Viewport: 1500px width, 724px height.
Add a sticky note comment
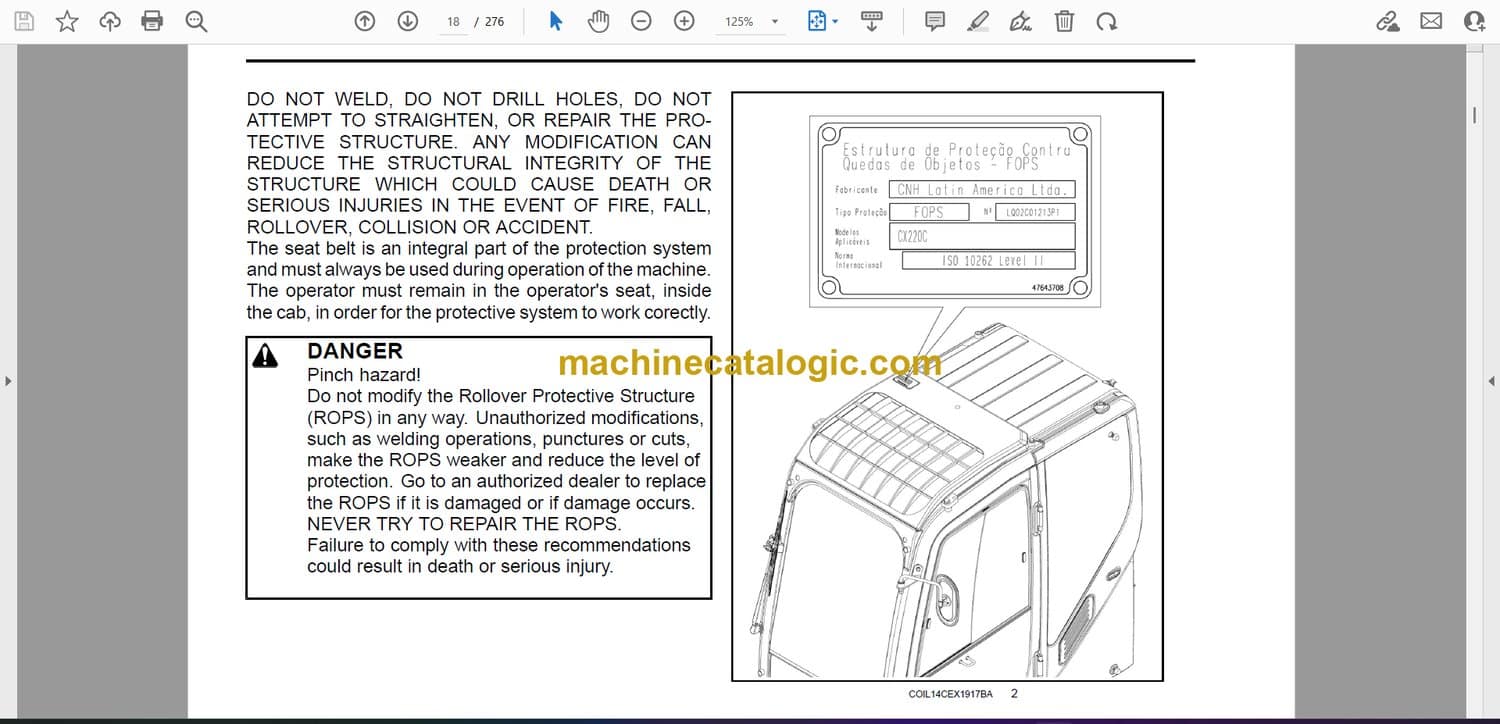point(935,21)
